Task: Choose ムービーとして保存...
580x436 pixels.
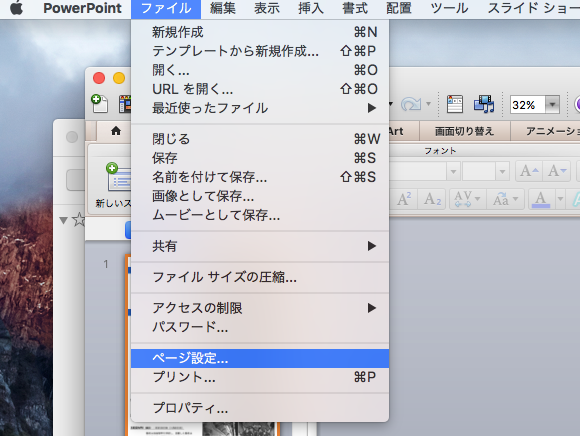Action: 260,215
